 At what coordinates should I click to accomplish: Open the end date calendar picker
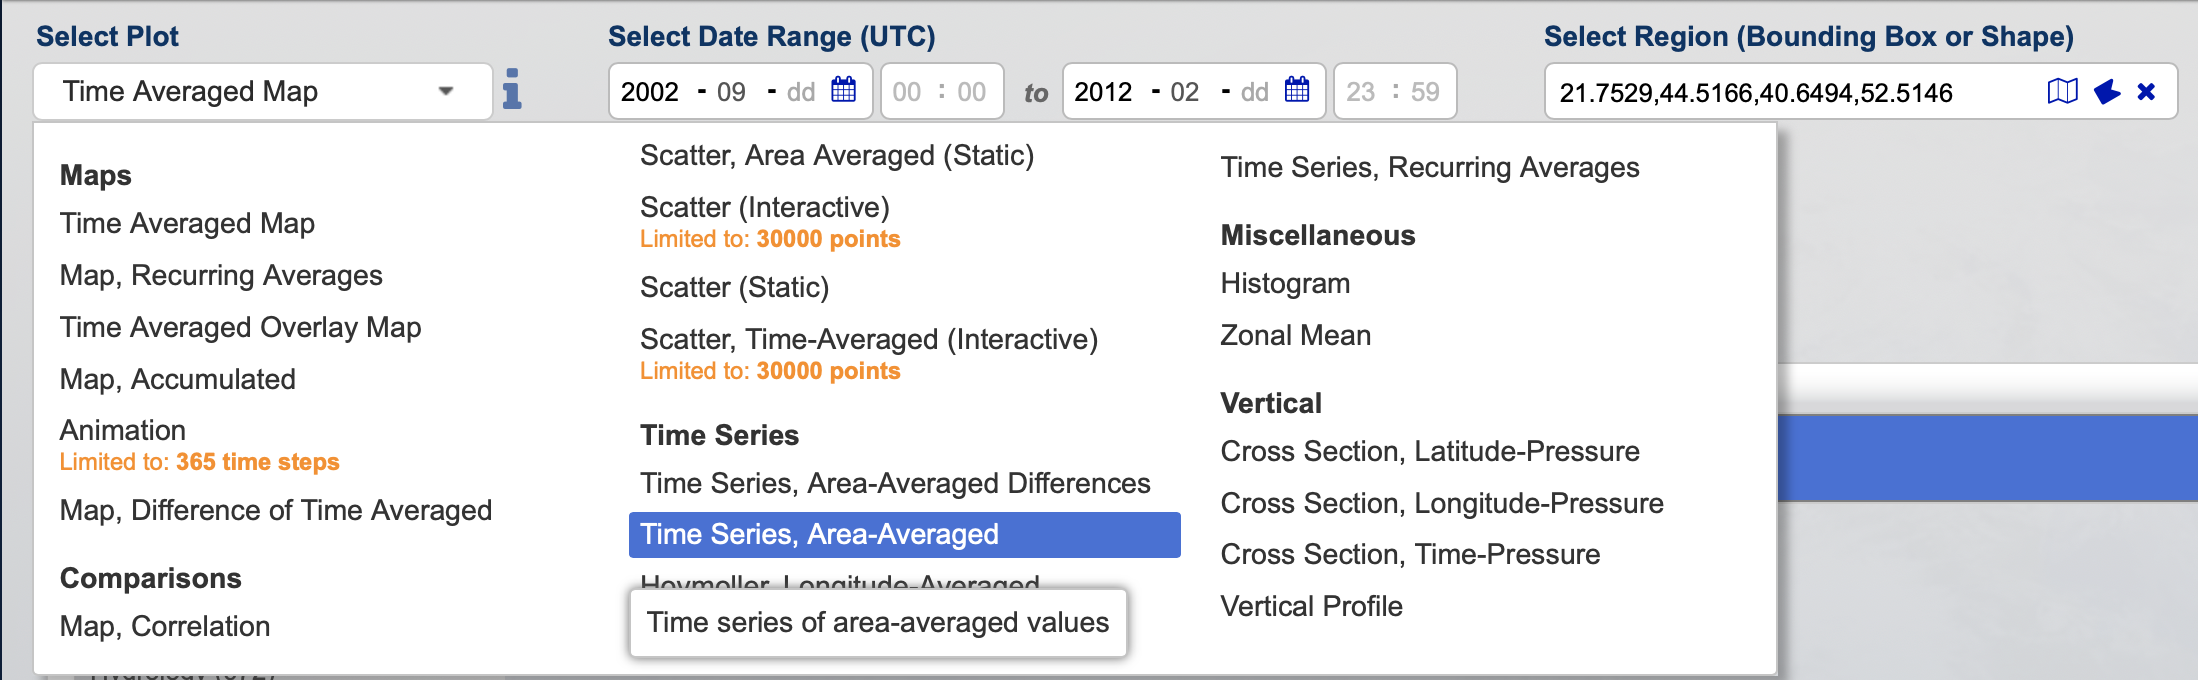[x=1297, y=90]
